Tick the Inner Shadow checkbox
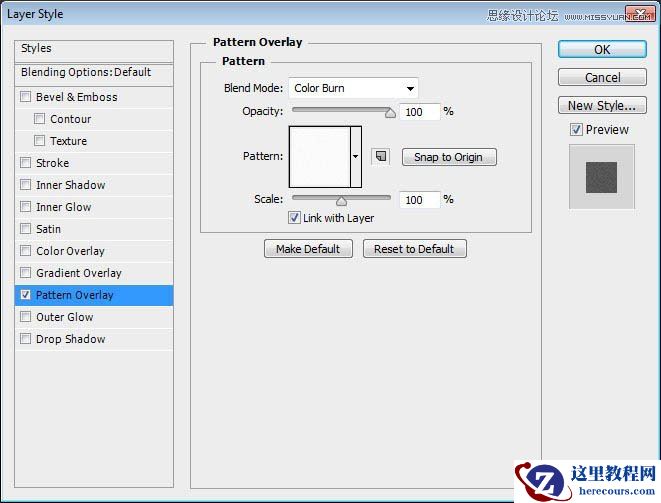Image resolution: width=661 pixels, height=503 pixels. pyautogui.click(x=26, y=184)
